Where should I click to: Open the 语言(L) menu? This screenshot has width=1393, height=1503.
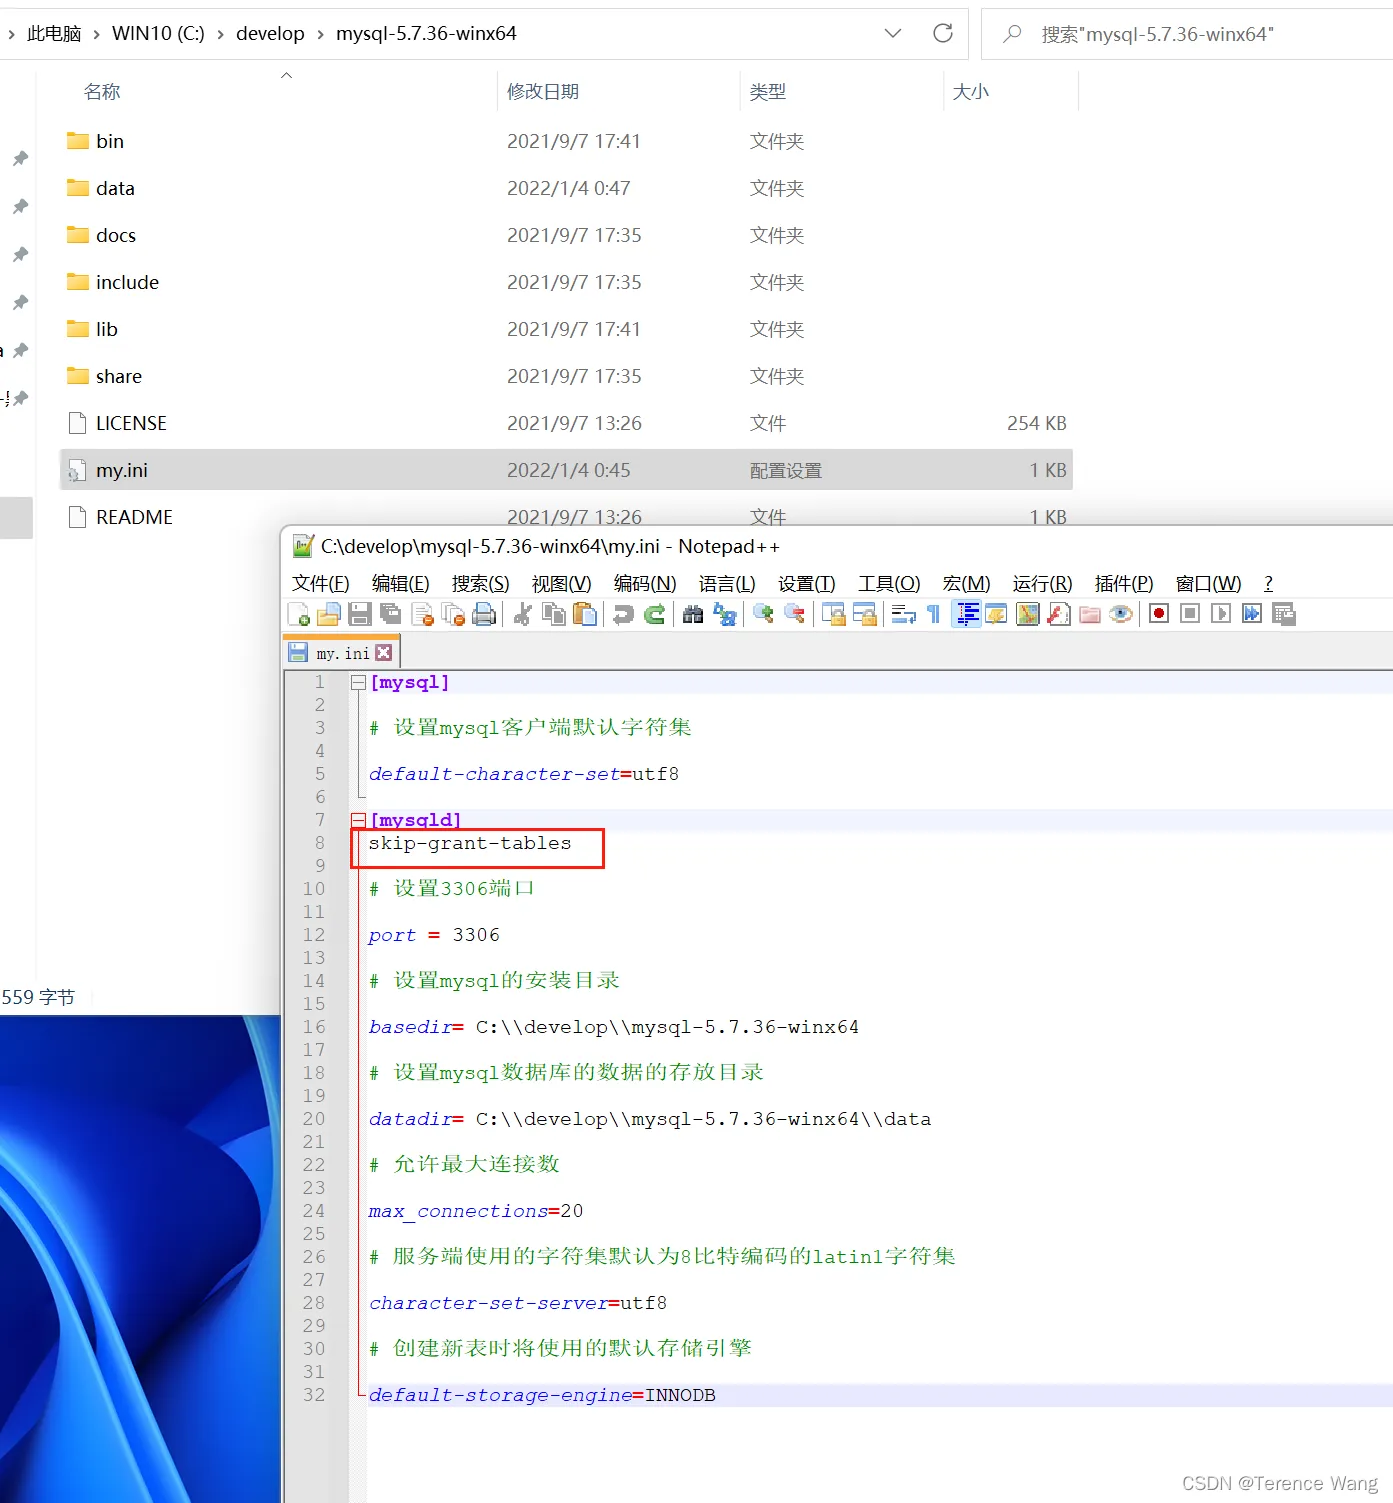[x=727, y=583]
